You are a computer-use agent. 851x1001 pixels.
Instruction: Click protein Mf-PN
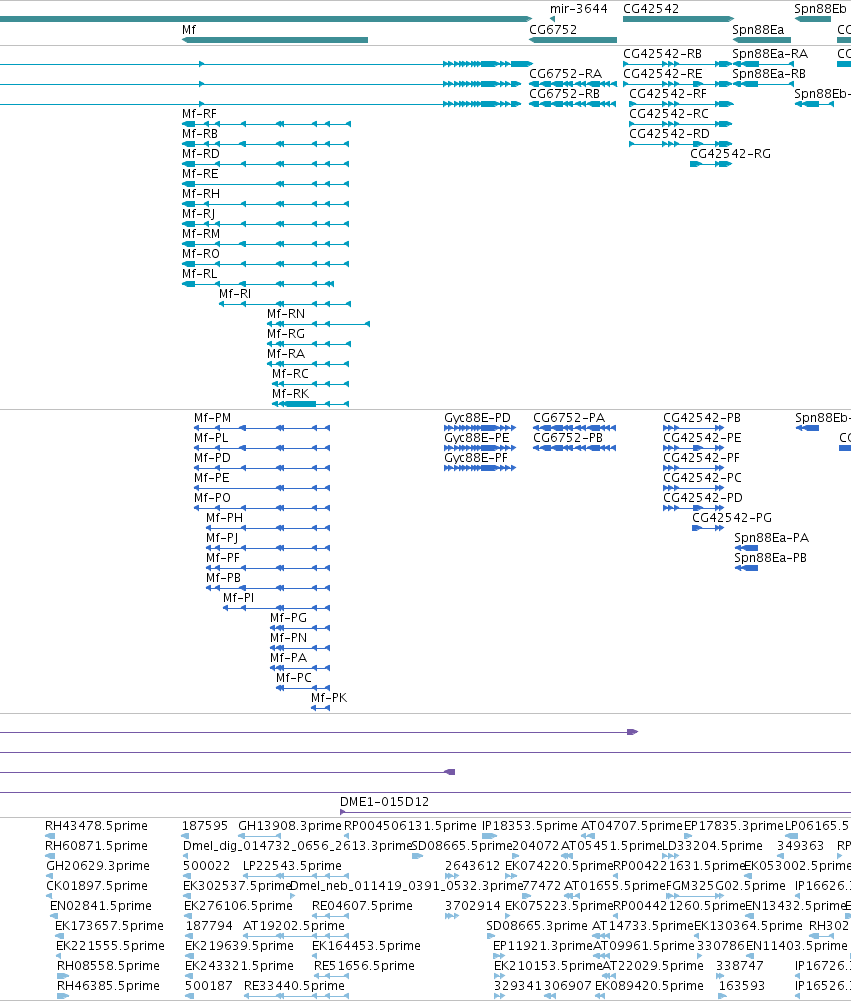pyautogui.click(x=288, y=638)
